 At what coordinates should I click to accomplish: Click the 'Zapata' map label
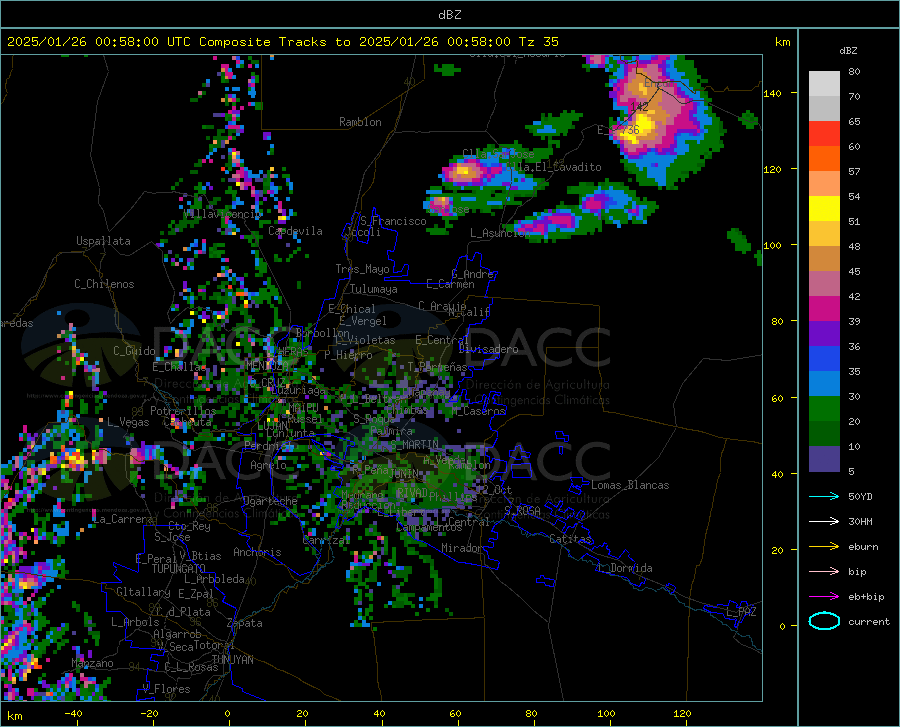[x=245, y=623]
